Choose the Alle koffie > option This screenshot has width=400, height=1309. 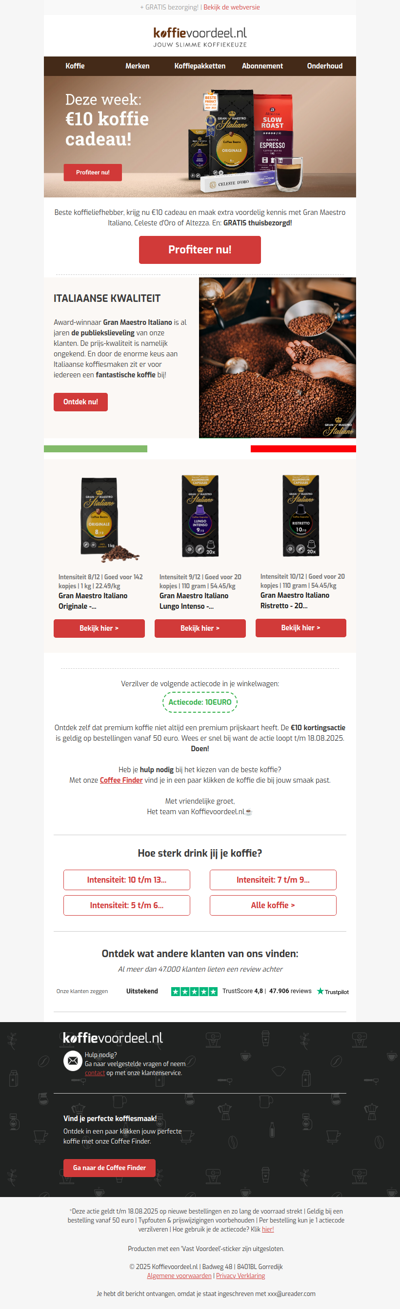point(273,905)
